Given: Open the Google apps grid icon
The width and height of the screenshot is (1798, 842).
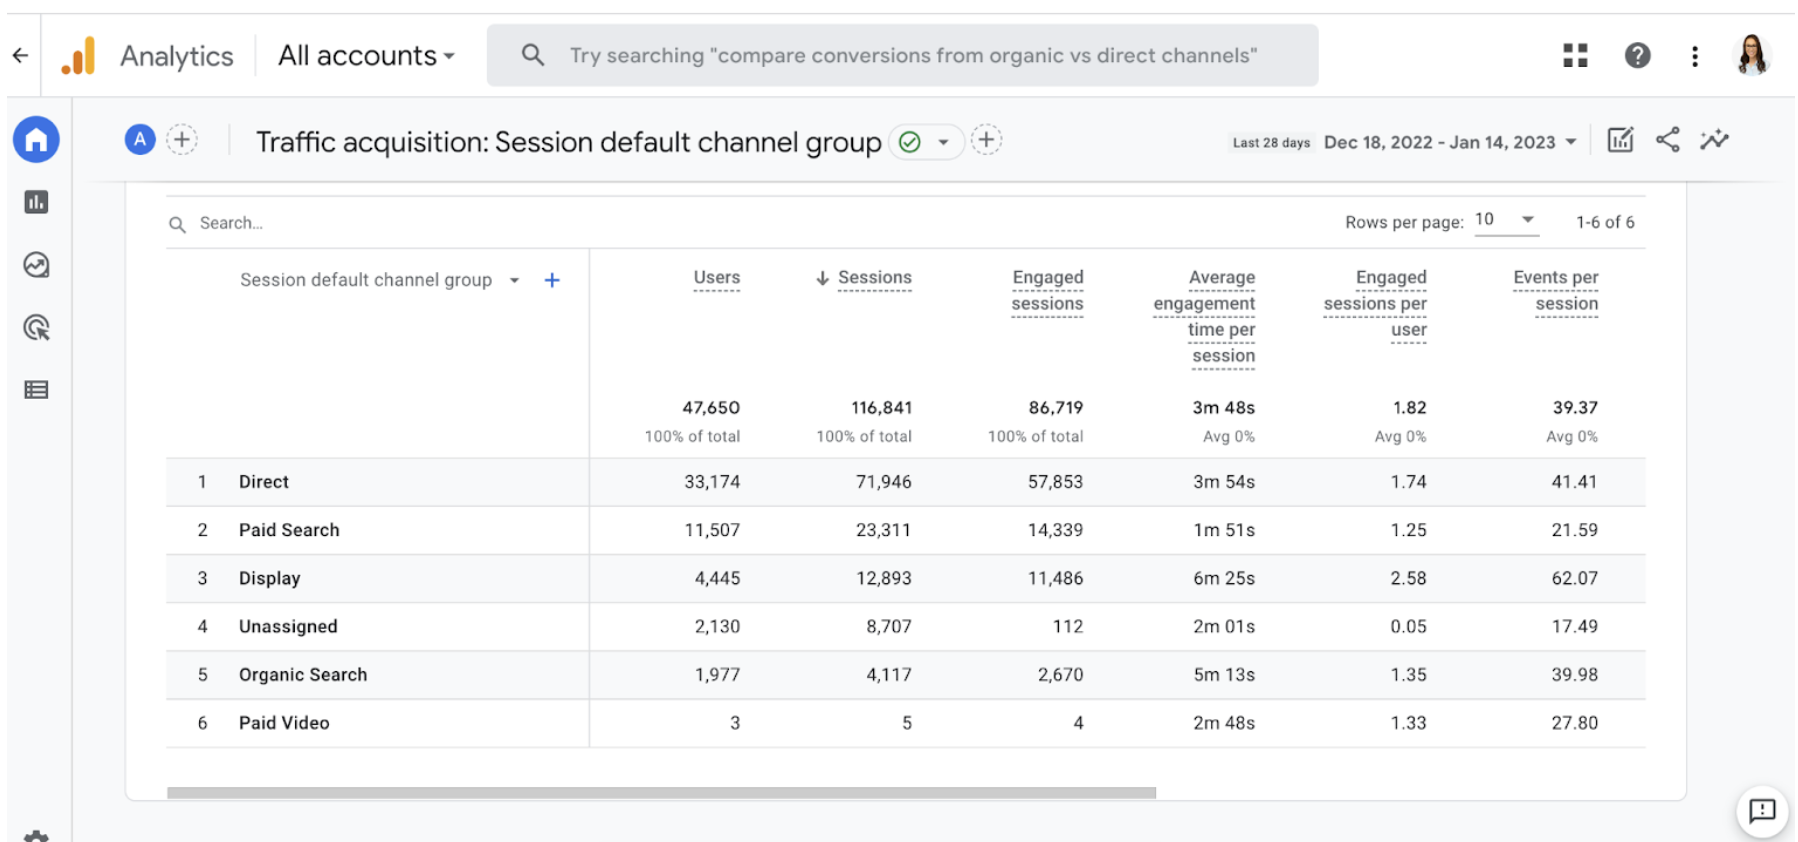Looking at the screenshot, I should (1575, 56).
